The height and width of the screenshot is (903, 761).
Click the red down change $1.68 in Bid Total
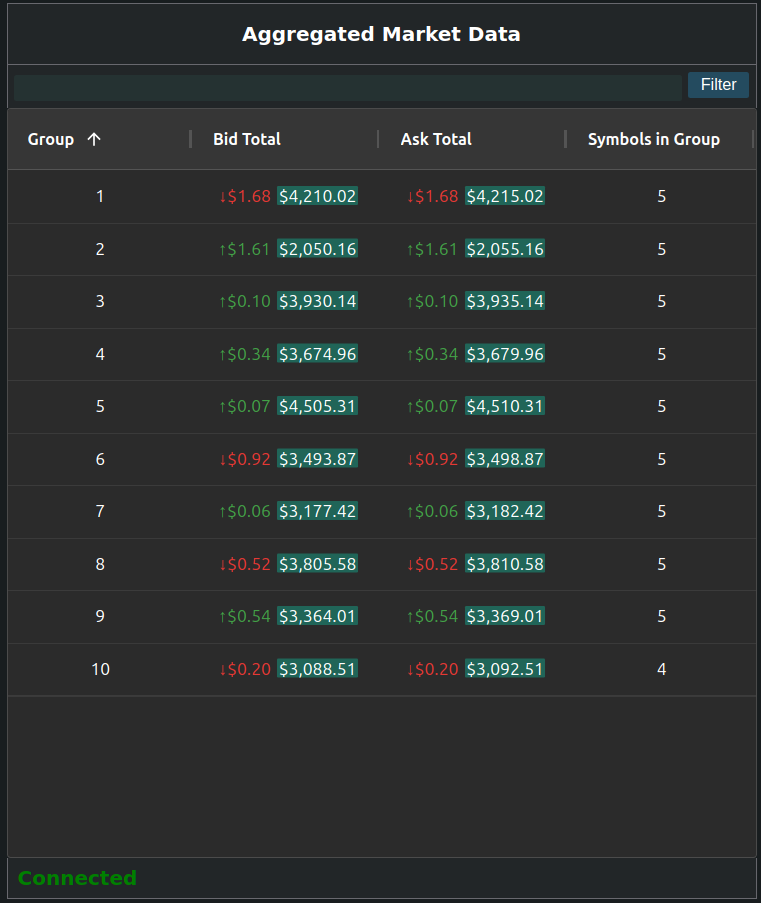[x=245, y=196]
